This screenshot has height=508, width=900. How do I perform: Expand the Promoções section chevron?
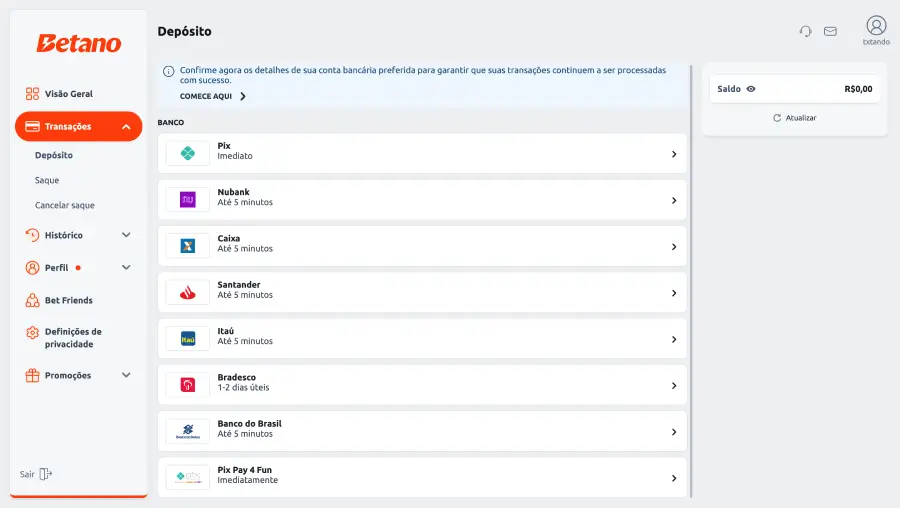click(x=126, y=375)
